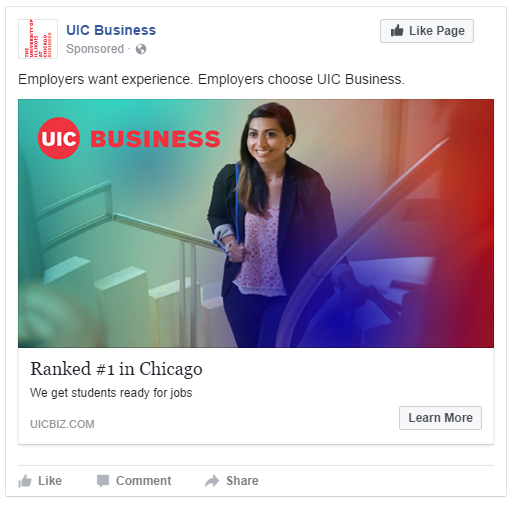This screenshot has height=510, width=514.
Task: Click the ad image of woman on stairs
Action: [256, 223]
